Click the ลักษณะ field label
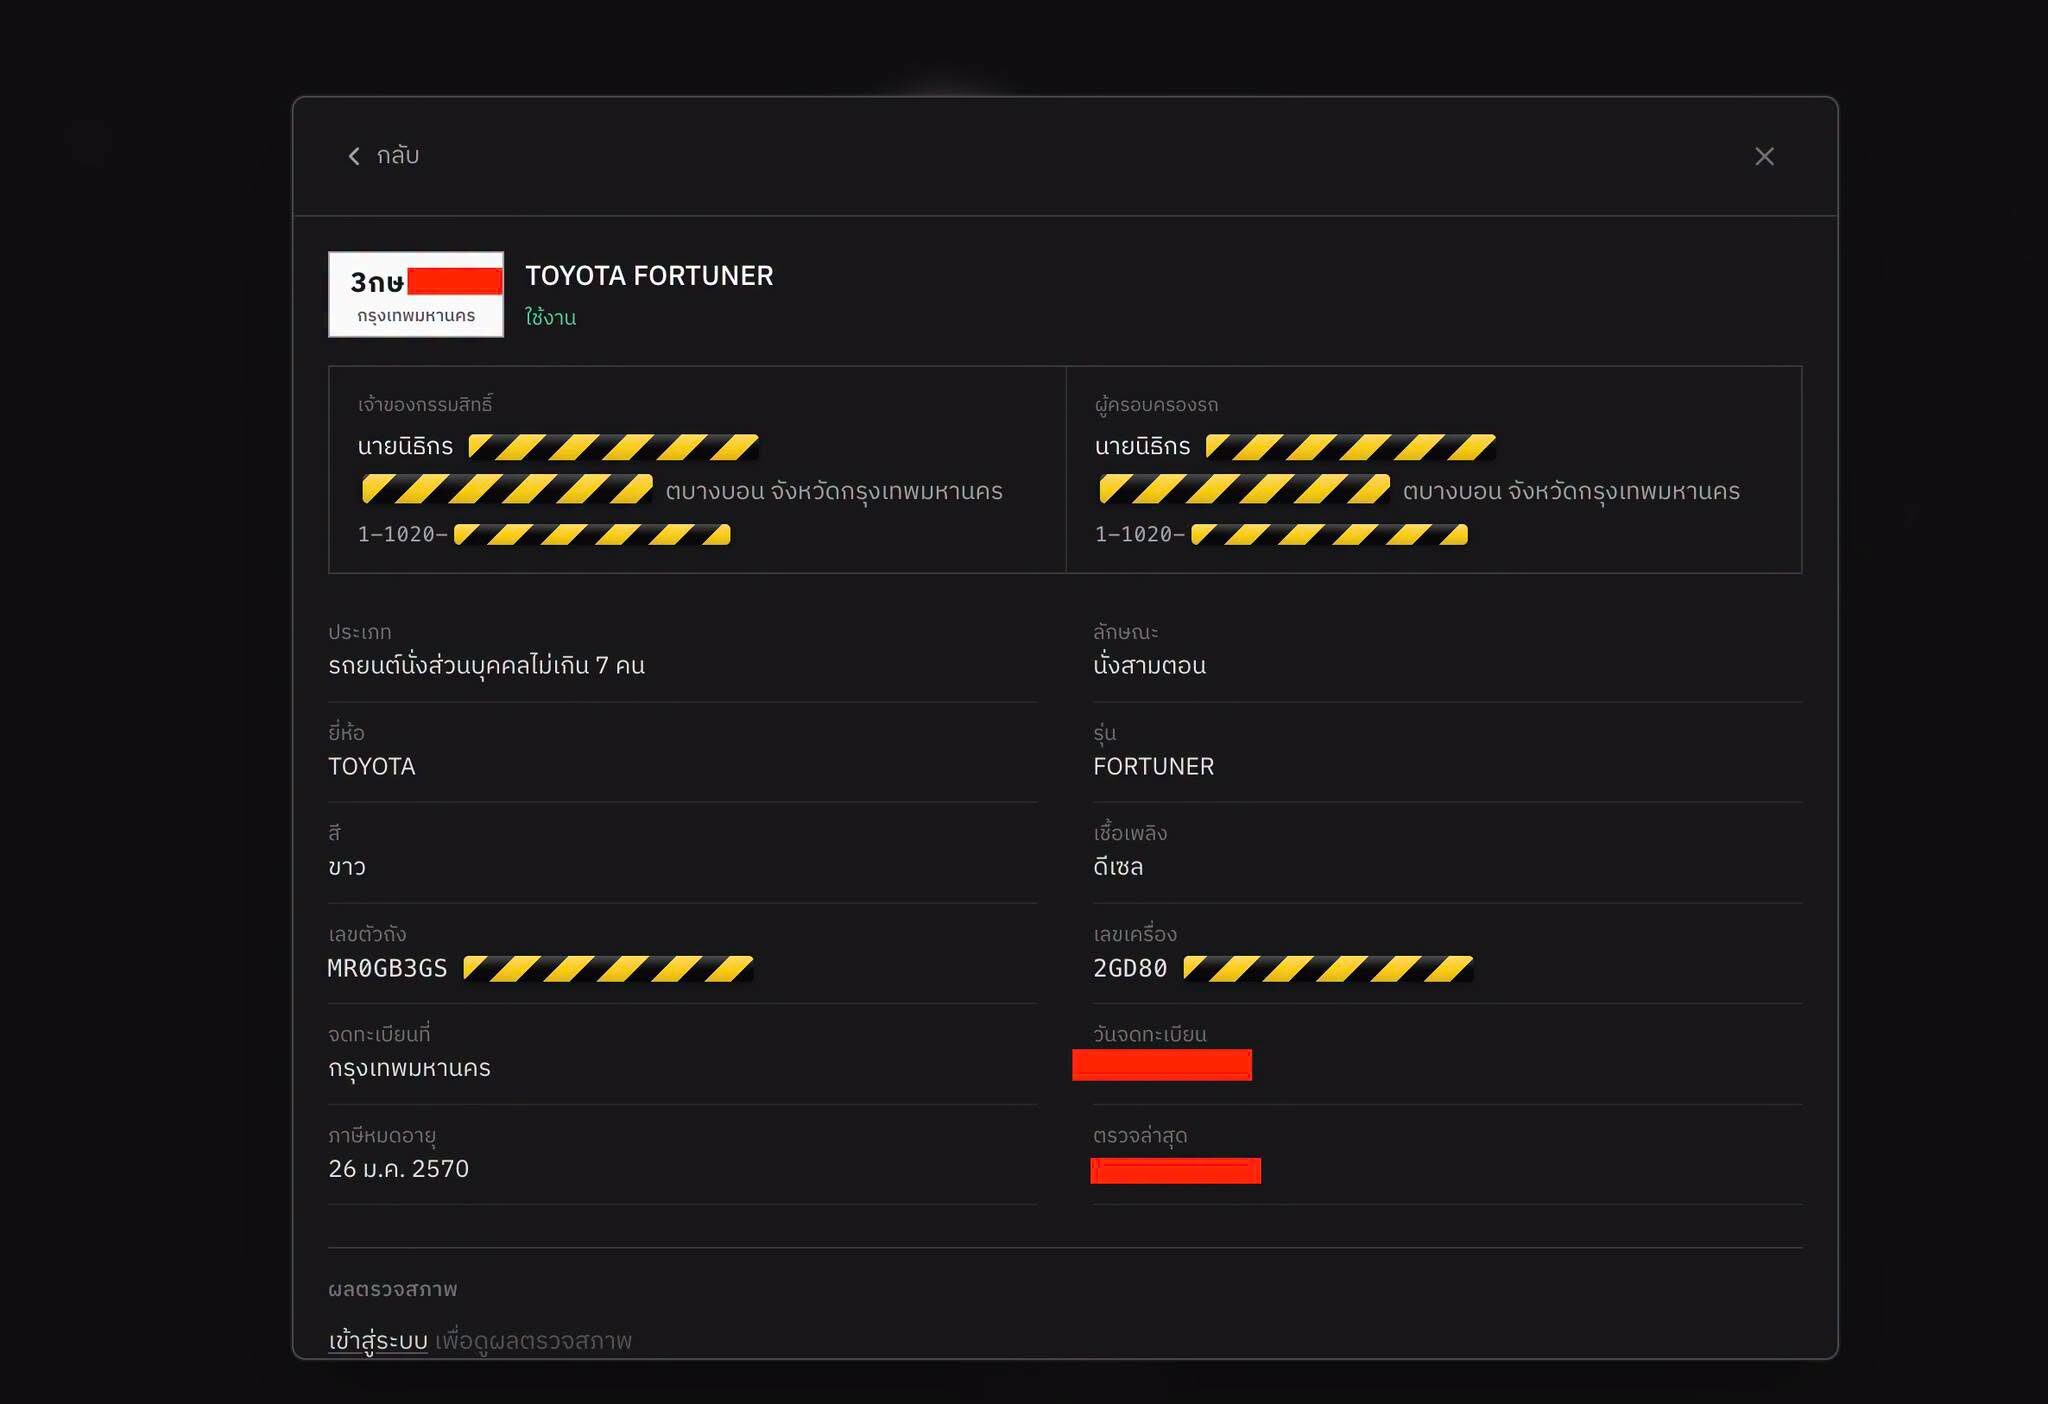 tap(1125, 632)
